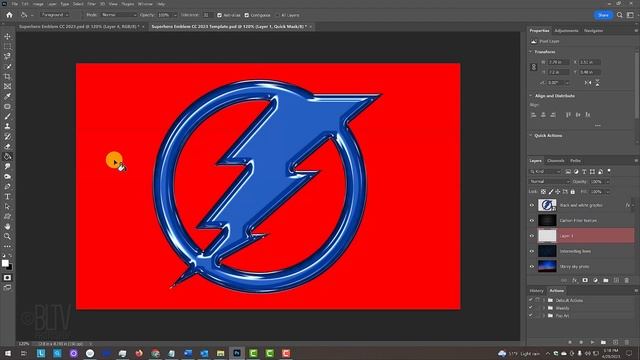Open the layer Opacity dropdown arrow

pos(607,182)
